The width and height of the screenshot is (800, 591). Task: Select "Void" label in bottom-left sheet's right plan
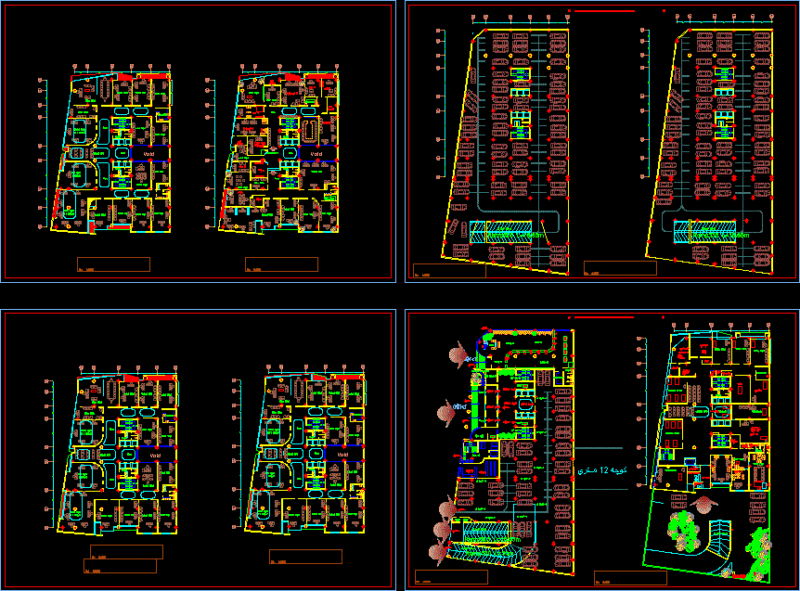(x=343, y=454)
